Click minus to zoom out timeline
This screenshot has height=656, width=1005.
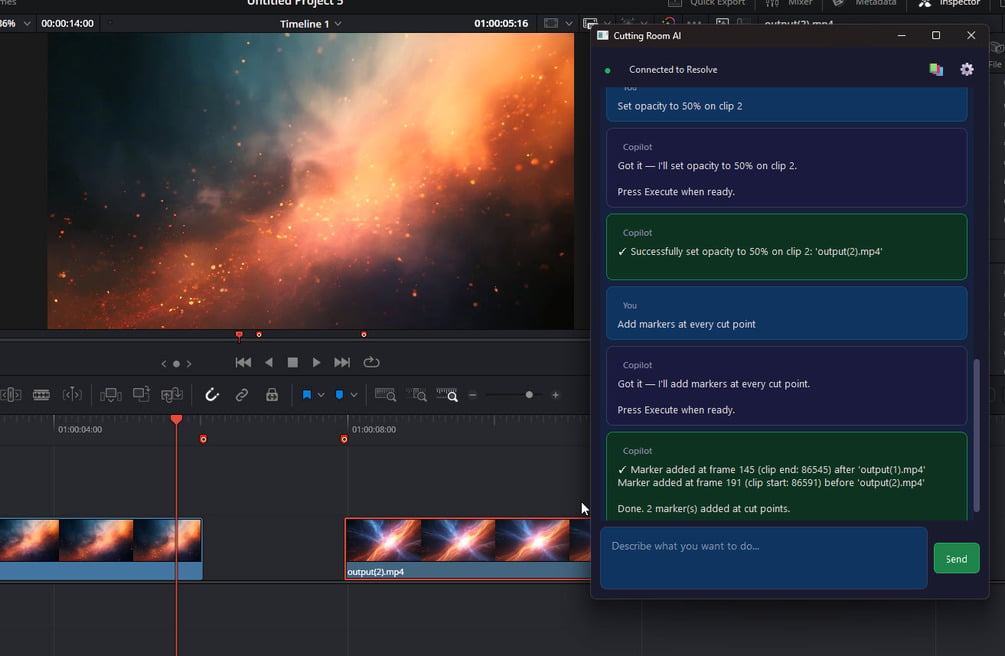(x=472, y=395)
